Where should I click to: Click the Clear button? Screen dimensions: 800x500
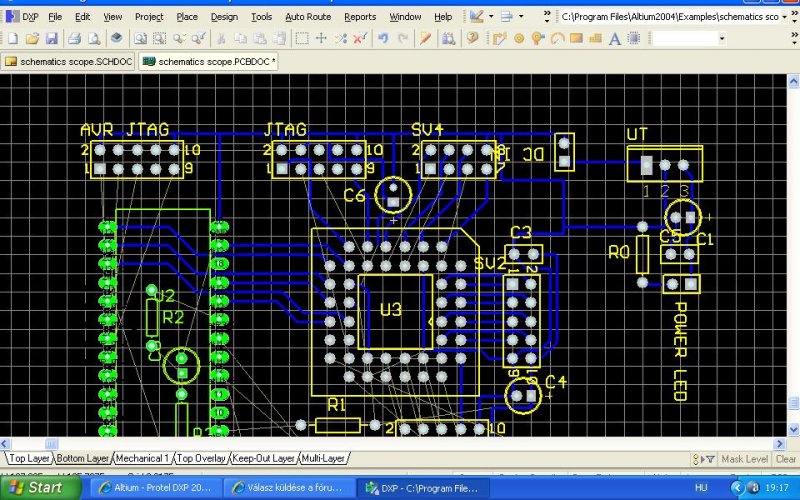pyautogui.click(x=786, y=459)
